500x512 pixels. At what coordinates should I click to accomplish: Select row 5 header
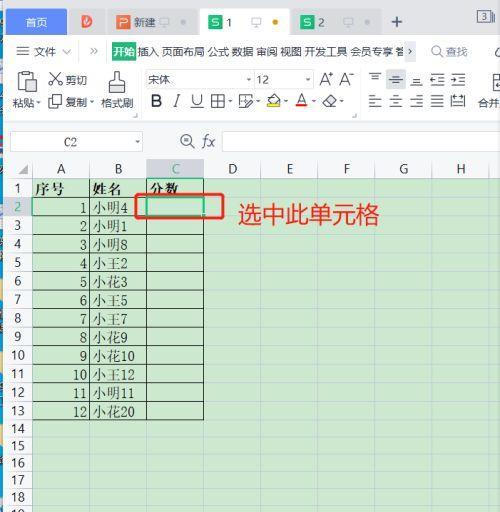click(x=18, y=263)
